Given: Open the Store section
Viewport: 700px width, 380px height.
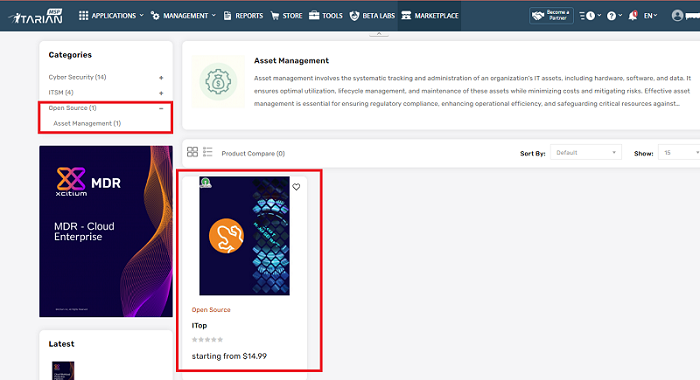Looking at the screenshot, I should (x=286, y=16).
